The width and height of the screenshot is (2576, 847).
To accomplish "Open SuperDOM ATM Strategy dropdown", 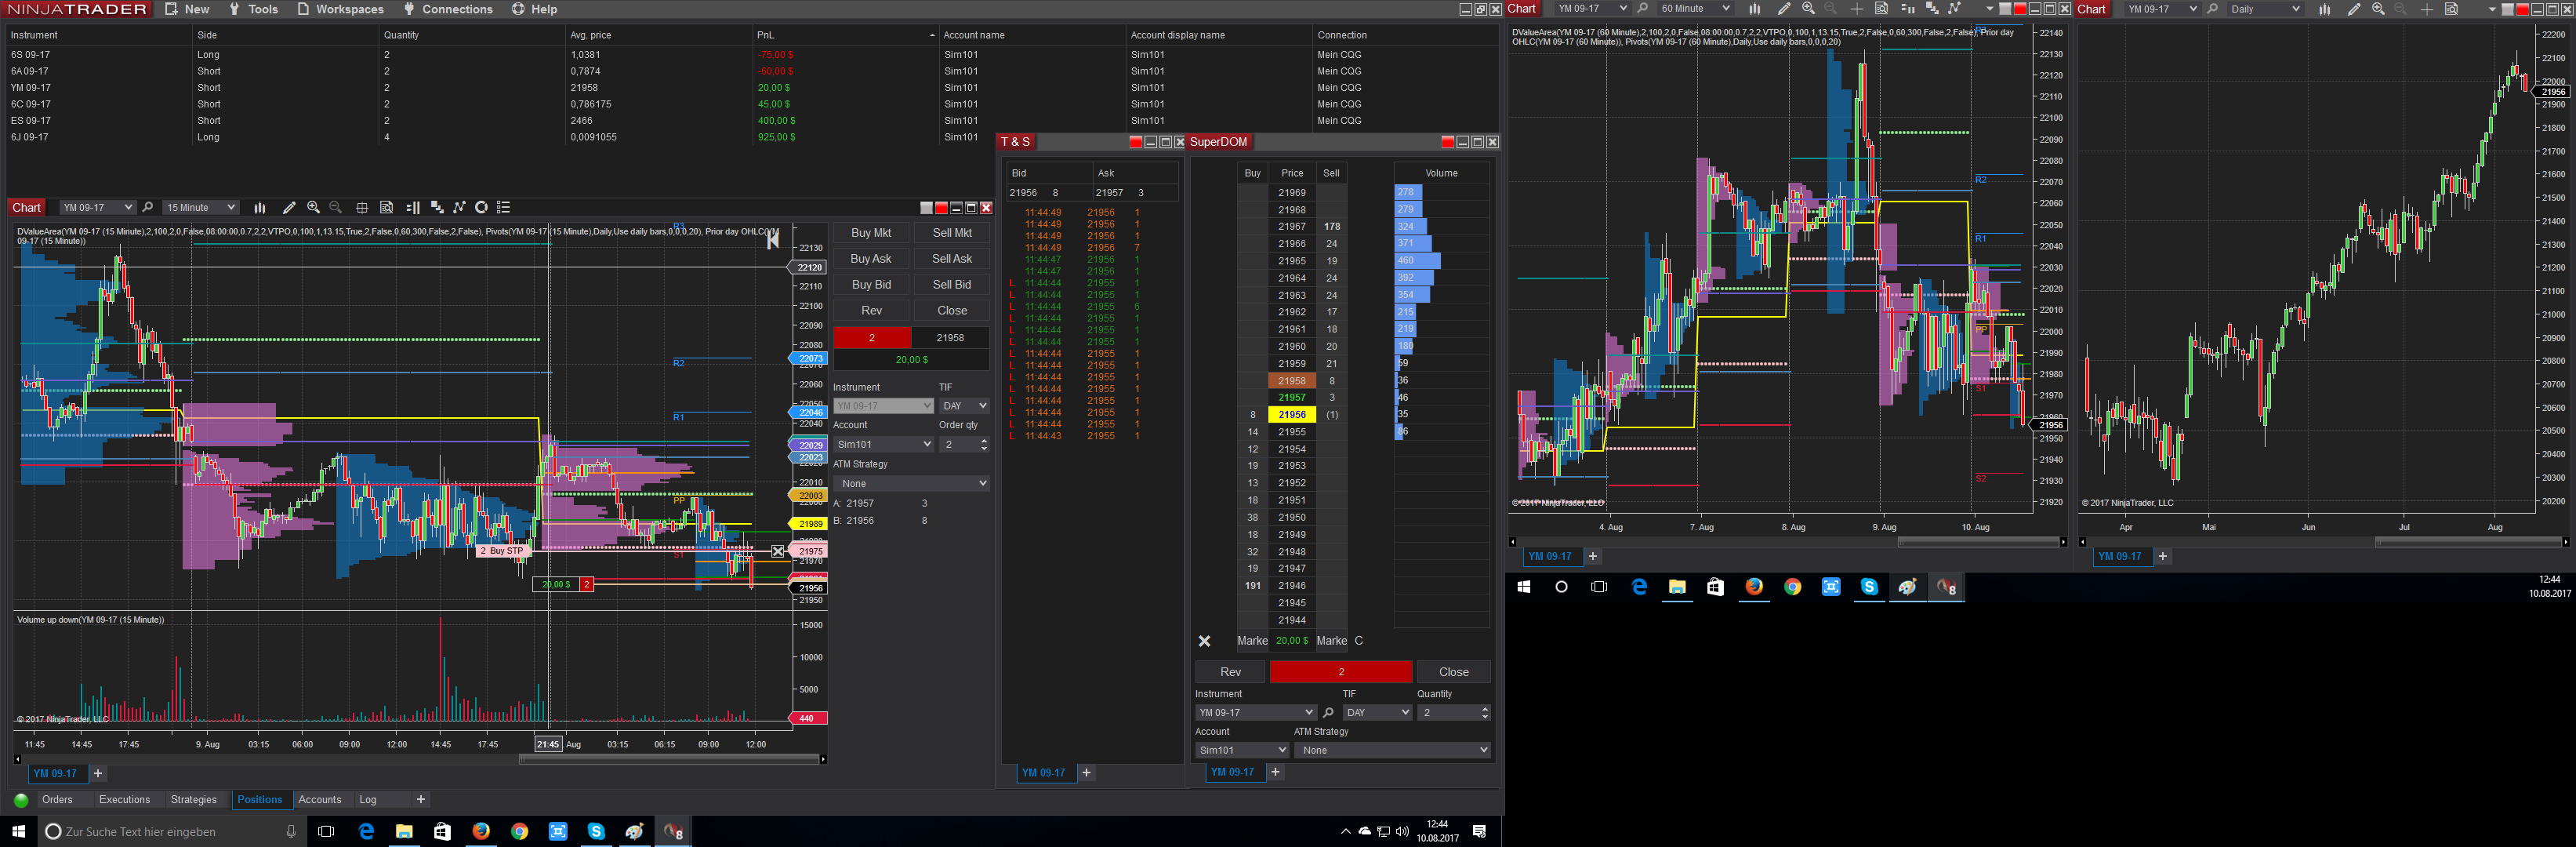I will coord(1392,750).
